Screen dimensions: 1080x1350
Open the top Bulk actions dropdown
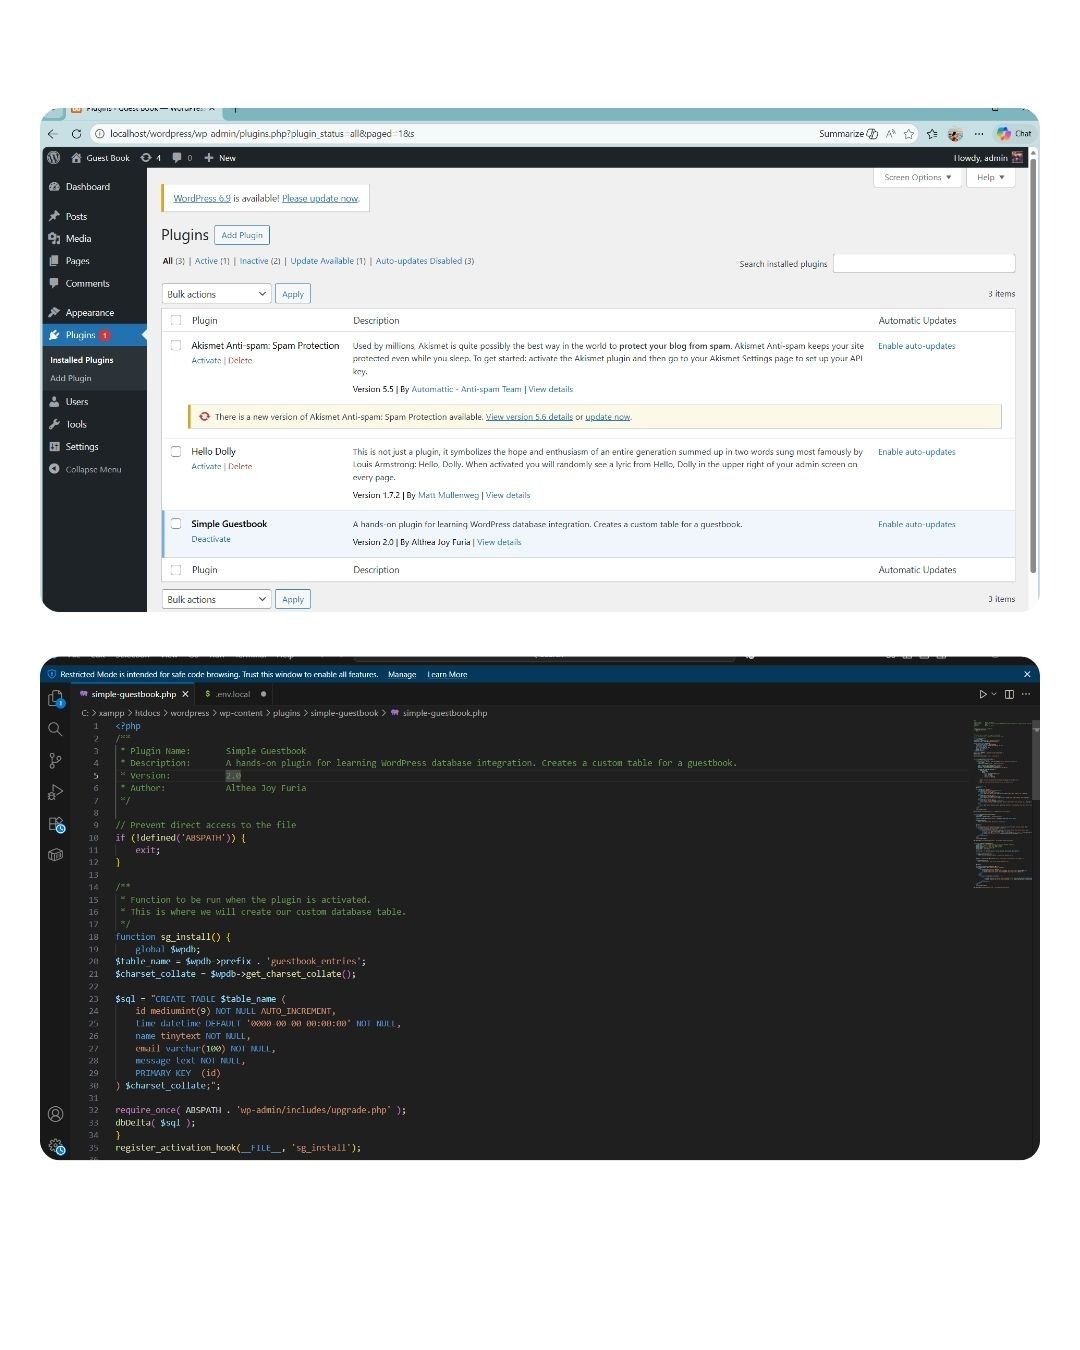coord(216,294)
